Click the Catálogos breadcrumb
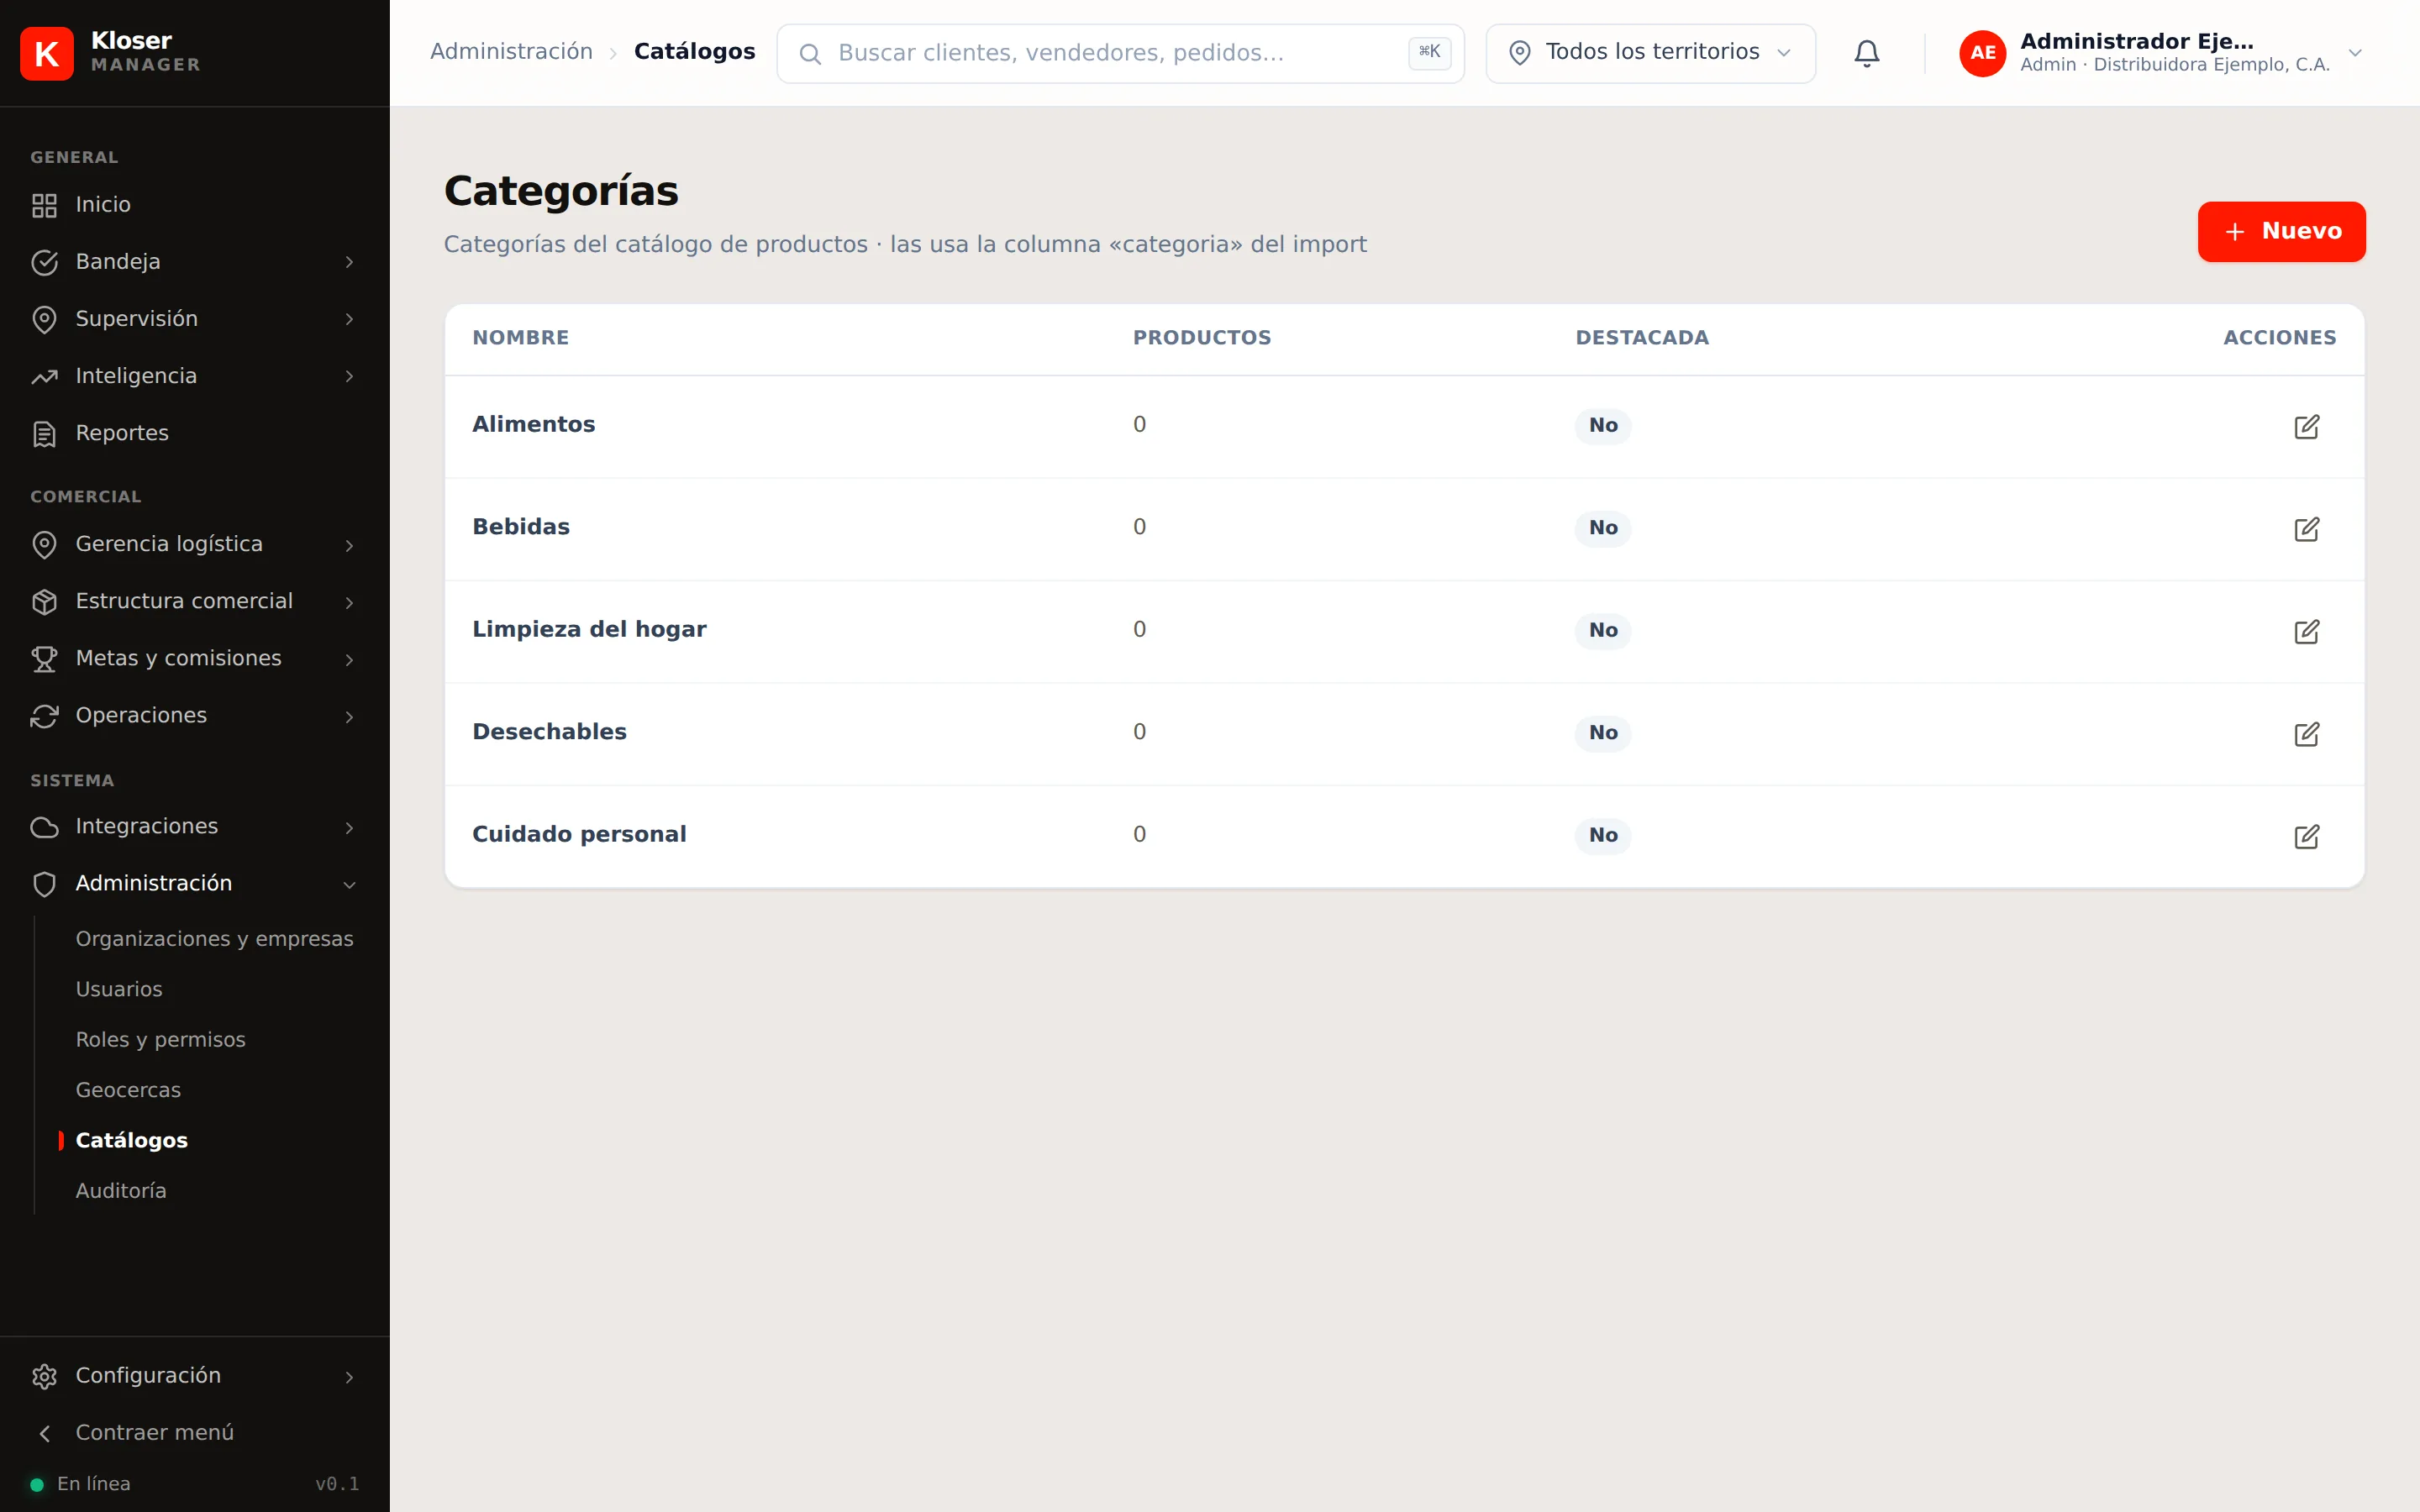The image size is (2420, 1512). click(694, 52)
